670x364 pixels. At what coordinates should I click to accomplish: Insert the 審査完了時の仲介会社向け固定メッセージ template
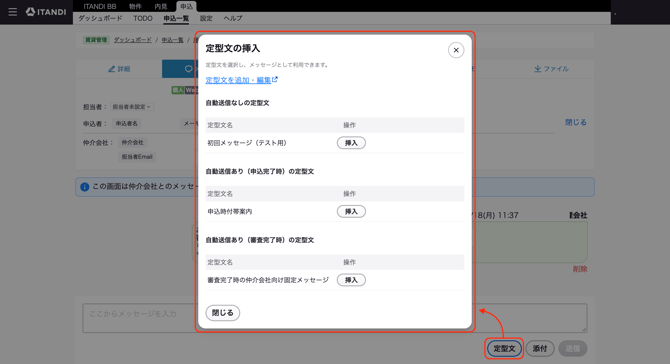click(x=351, y=280)
